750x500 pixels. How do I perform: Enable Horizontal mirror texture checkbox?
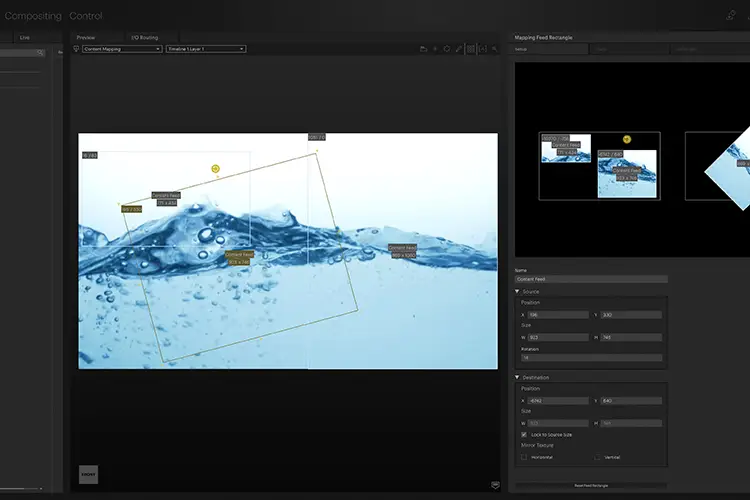coord(524,457)
